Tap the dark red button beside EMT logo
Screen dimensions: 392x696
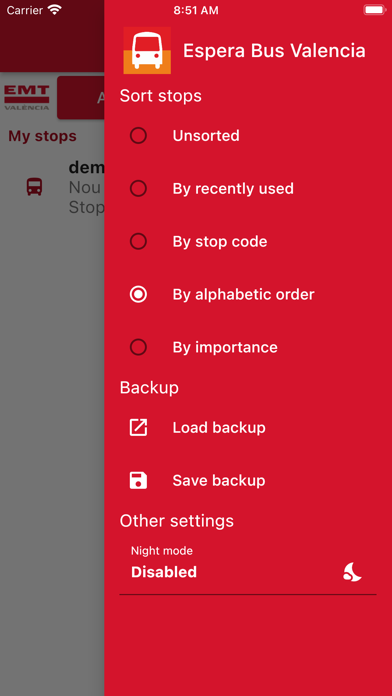coord(81,98)
